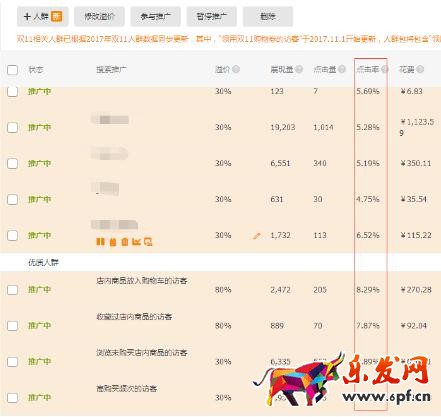Image resolution: width=441 pixels, height=417 pixels.
Task: Click the + 人群 add crowd button
Action: pyautogui.click(x=43, y=16)
